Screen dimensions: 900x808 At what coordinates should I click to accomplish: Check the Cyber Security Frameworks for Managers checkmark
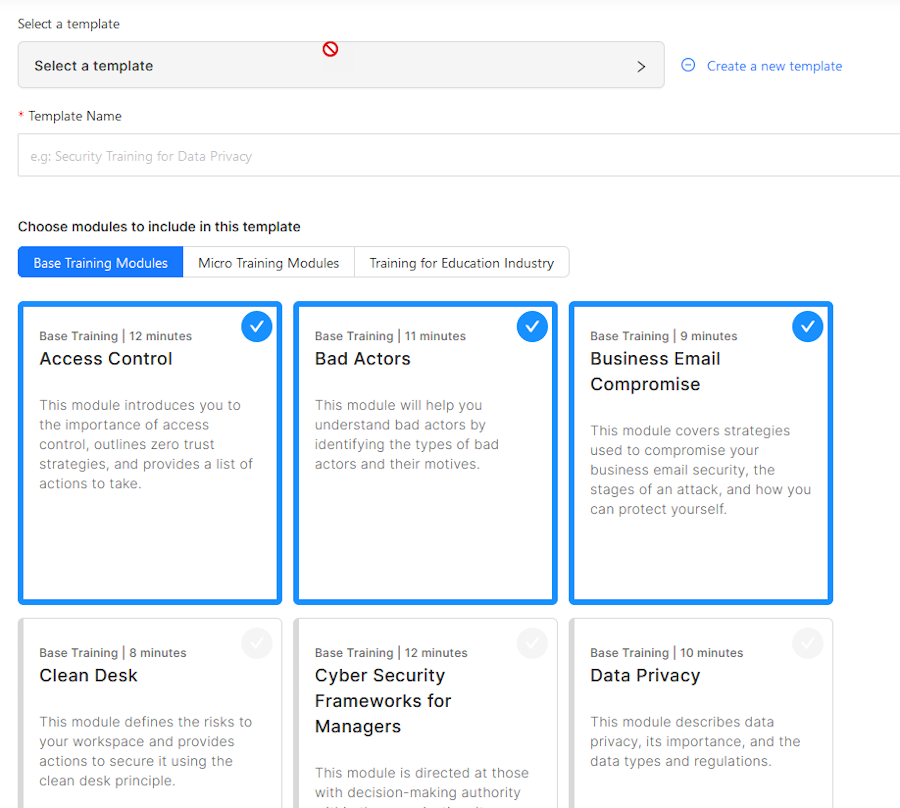click(x=532, y=643)
